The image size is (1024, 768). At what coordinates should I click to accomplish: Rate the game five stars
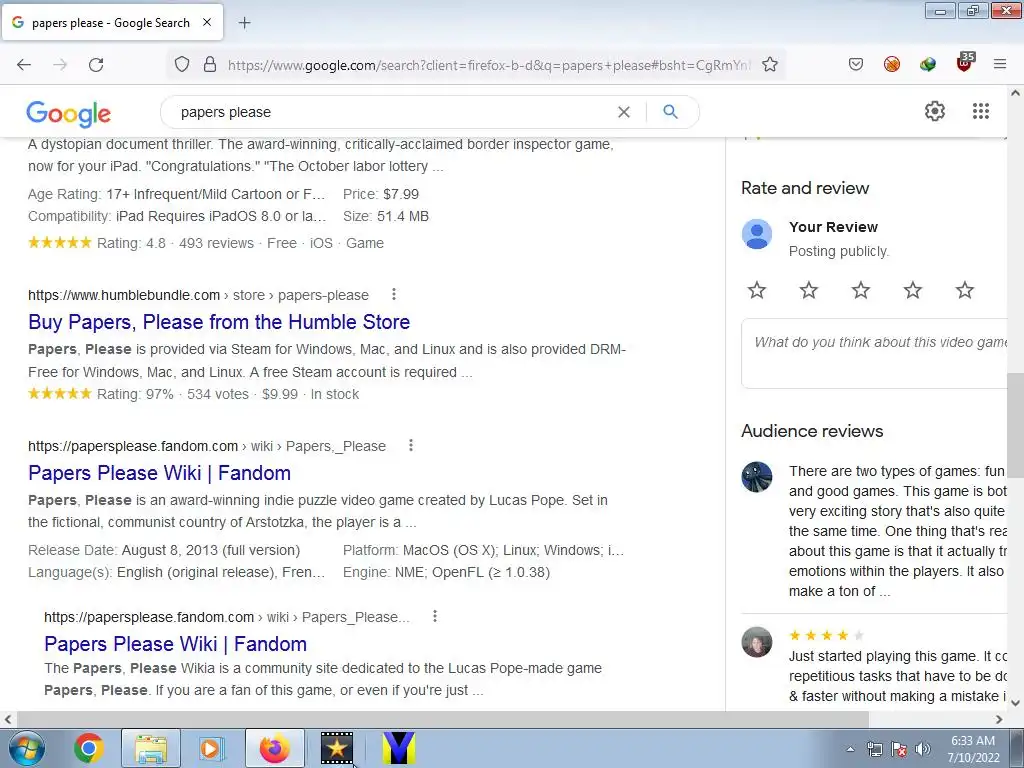965,290
